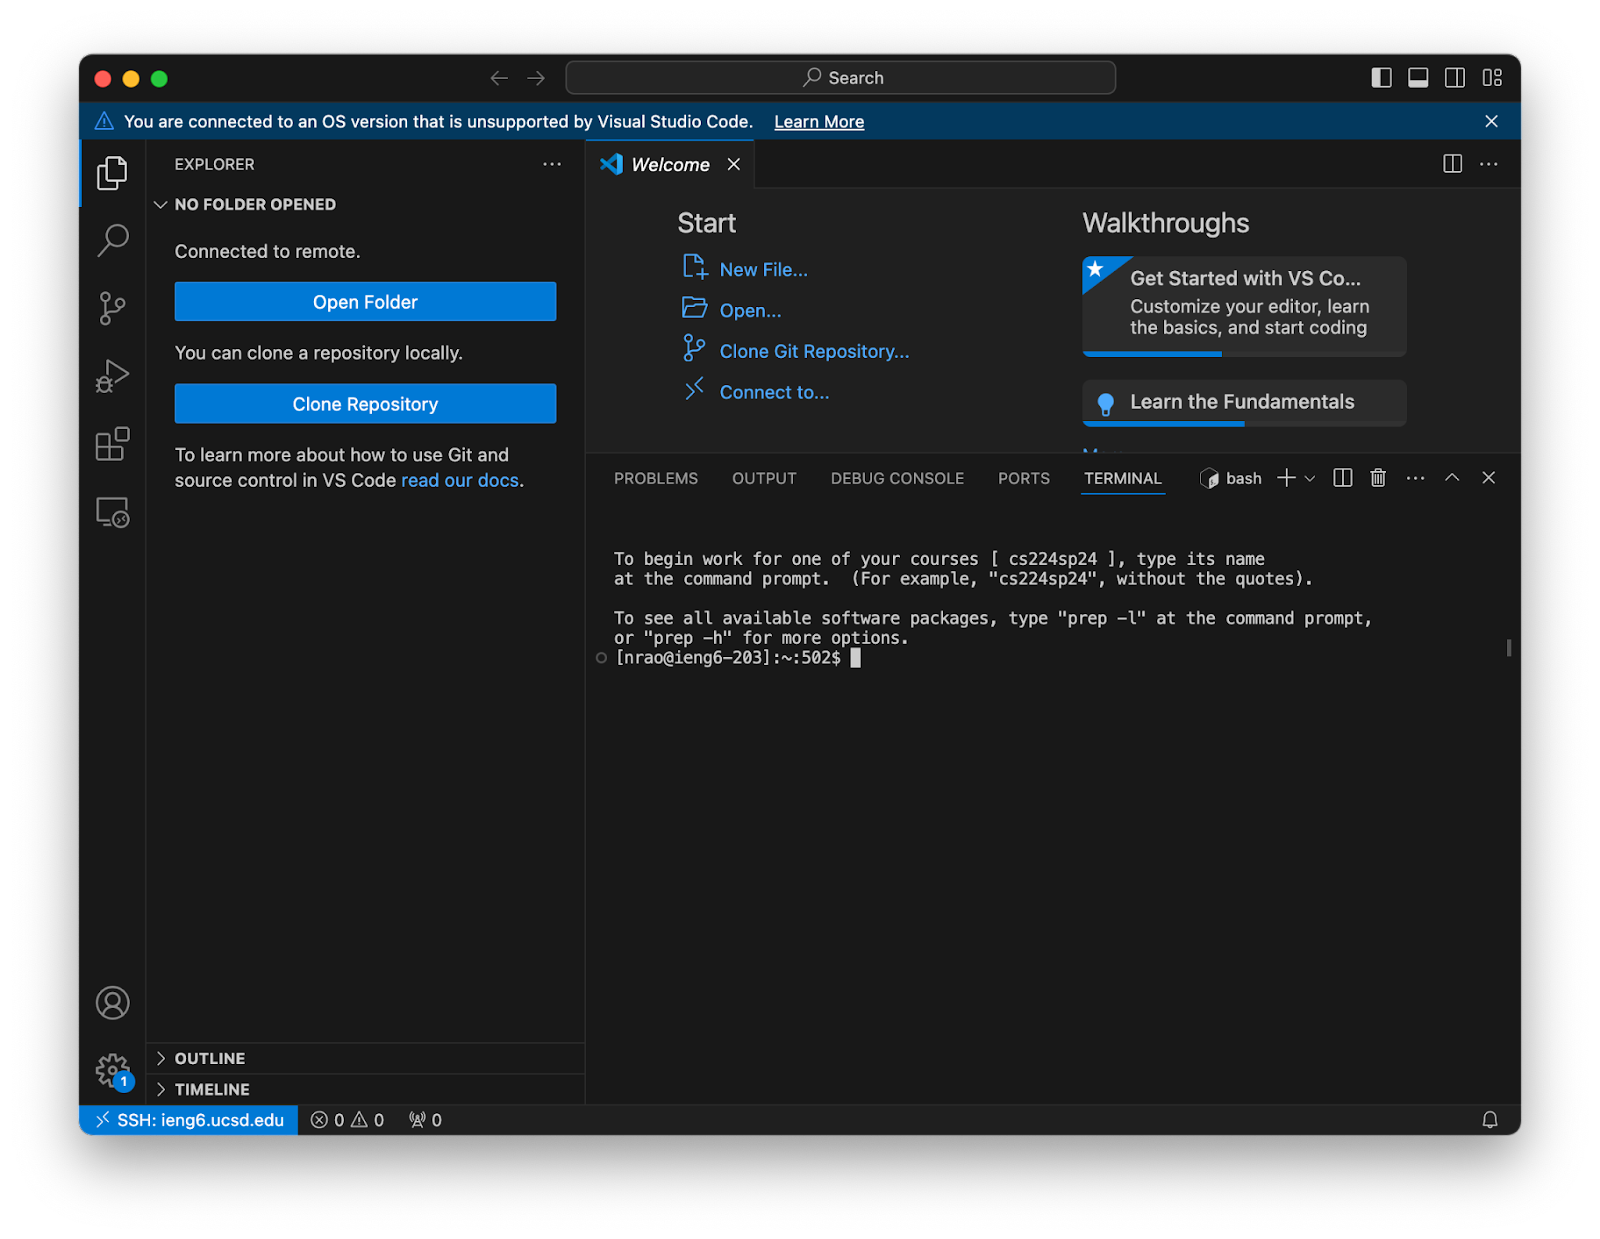
Task: Click the terminal scrollbar thumb
Action: click(1508, 647)
